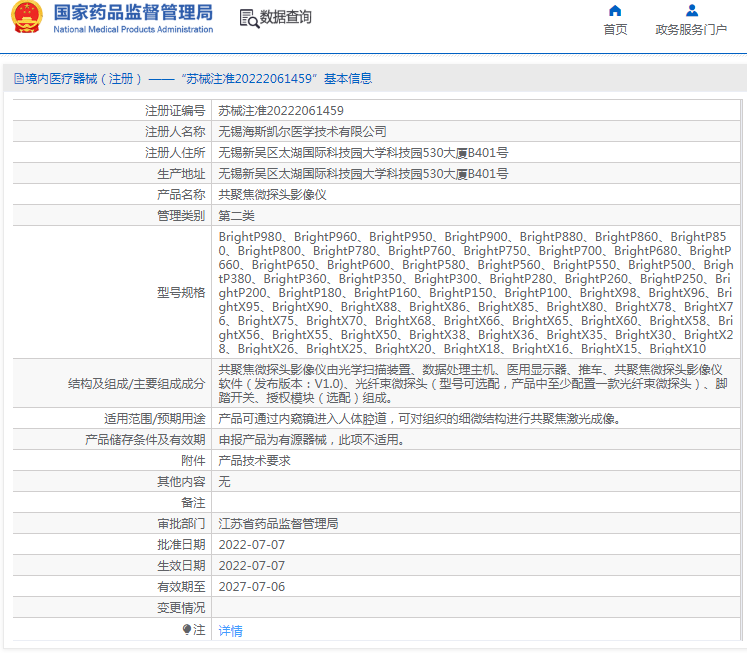Open the 数据查询 search icon

249,18
